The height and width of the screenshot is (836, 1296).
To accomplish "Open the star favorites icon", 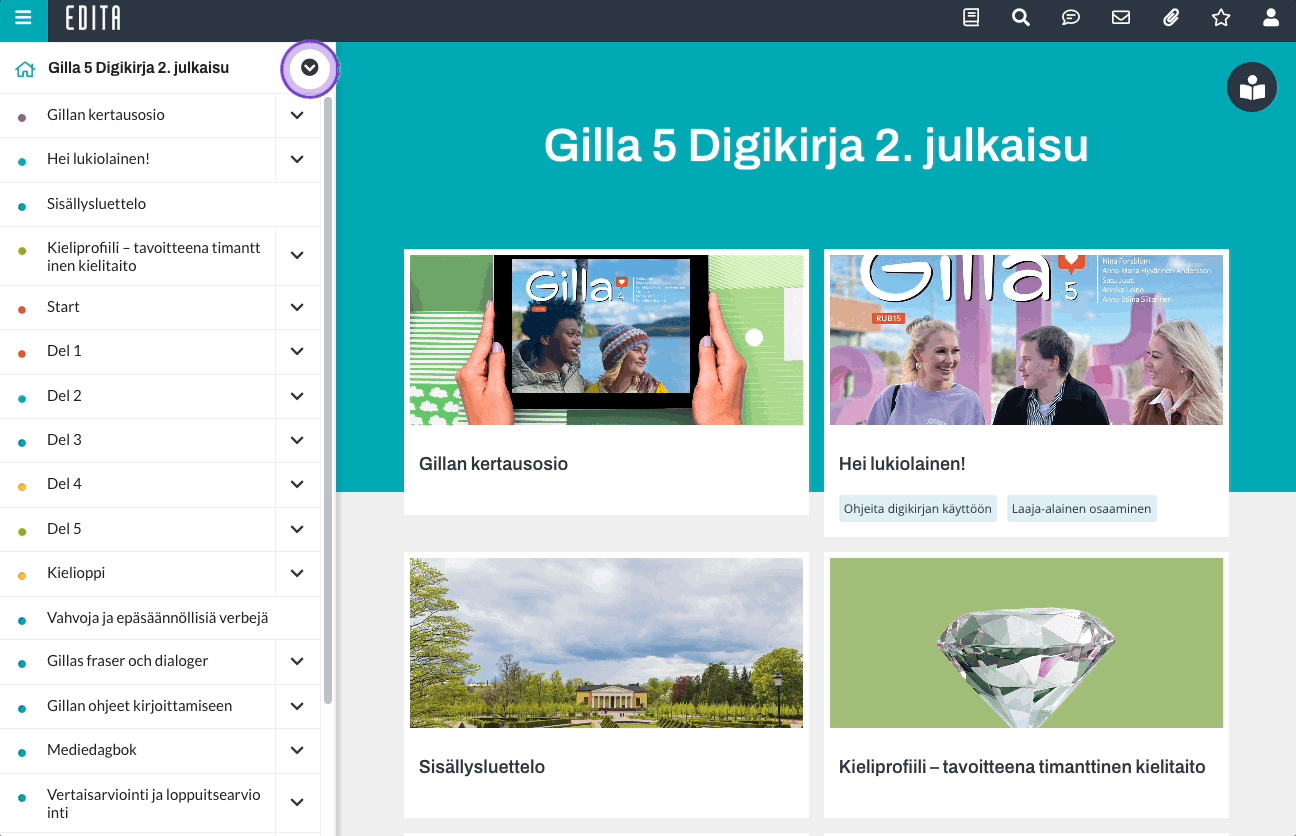I will click(1221, 17).
